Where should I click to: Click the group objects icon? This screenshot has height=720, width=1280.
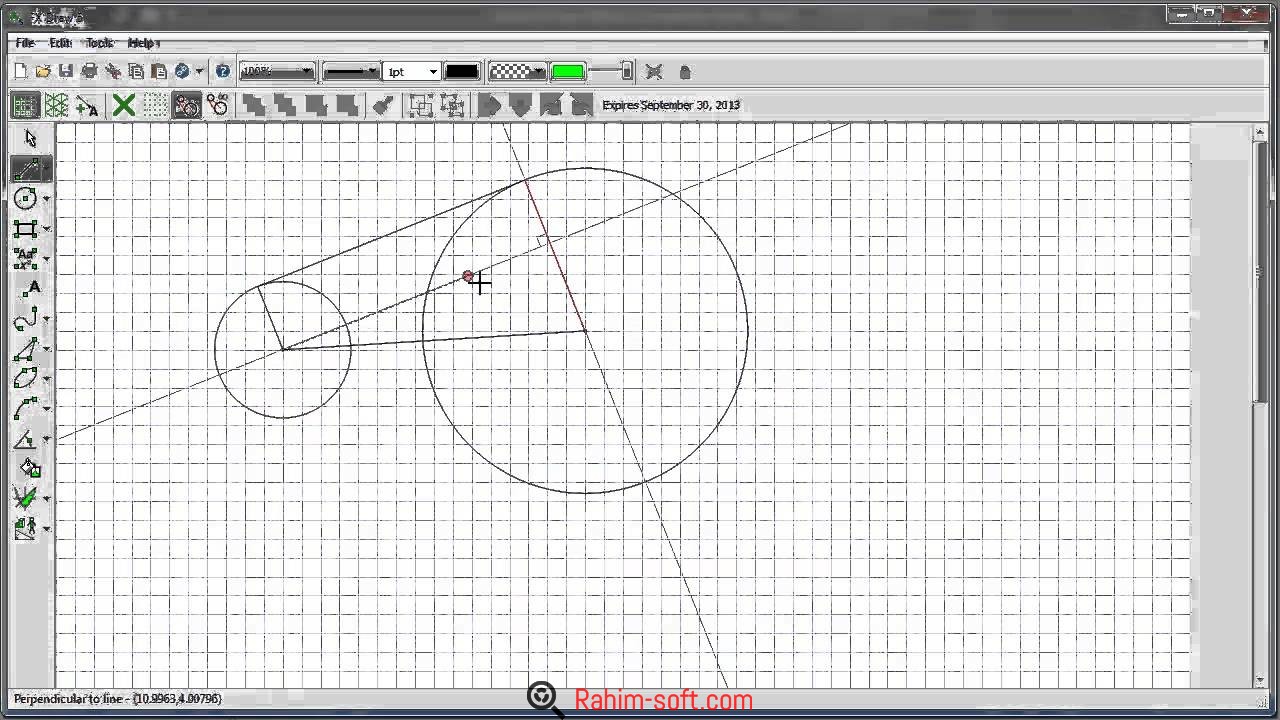point(421,105)
